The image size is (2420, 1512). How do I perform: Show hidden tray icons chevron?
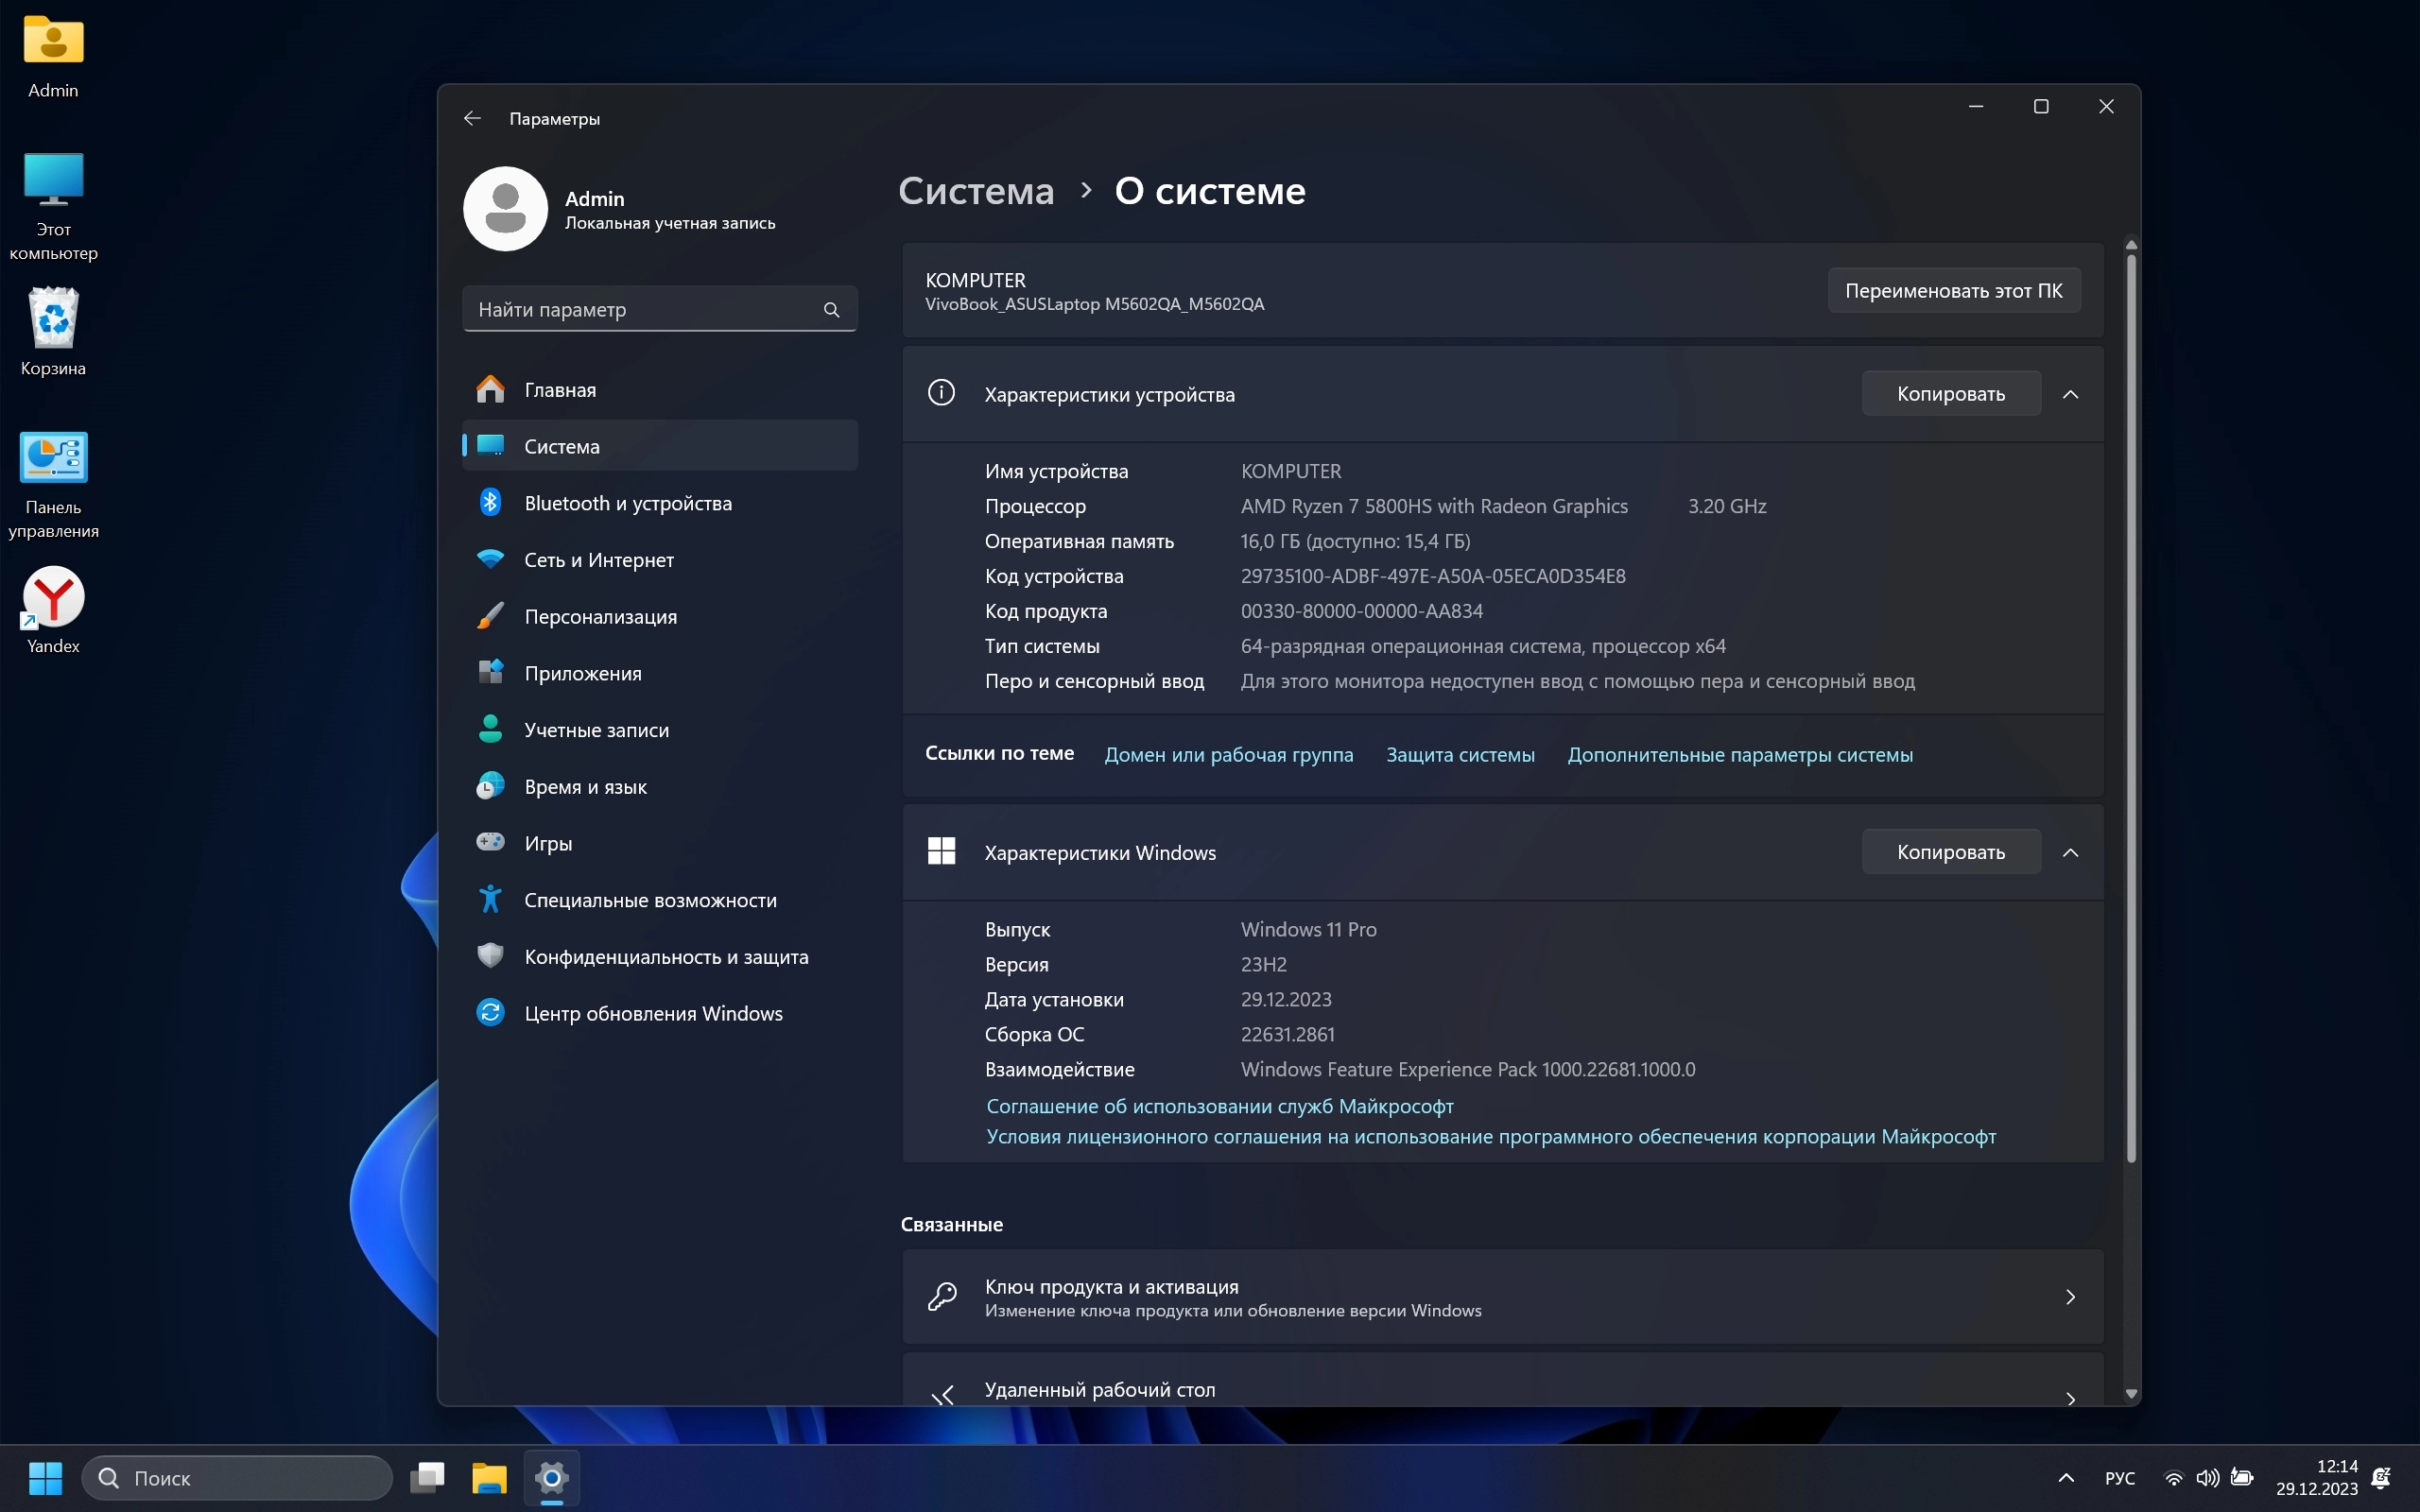(2066, 1478)
